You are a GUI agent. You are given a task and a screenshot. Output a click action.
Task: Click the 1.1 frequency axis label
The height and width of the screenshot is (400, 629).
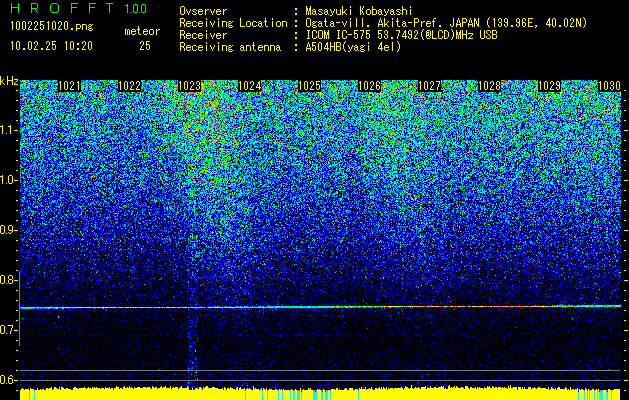(x=8, y=130)
